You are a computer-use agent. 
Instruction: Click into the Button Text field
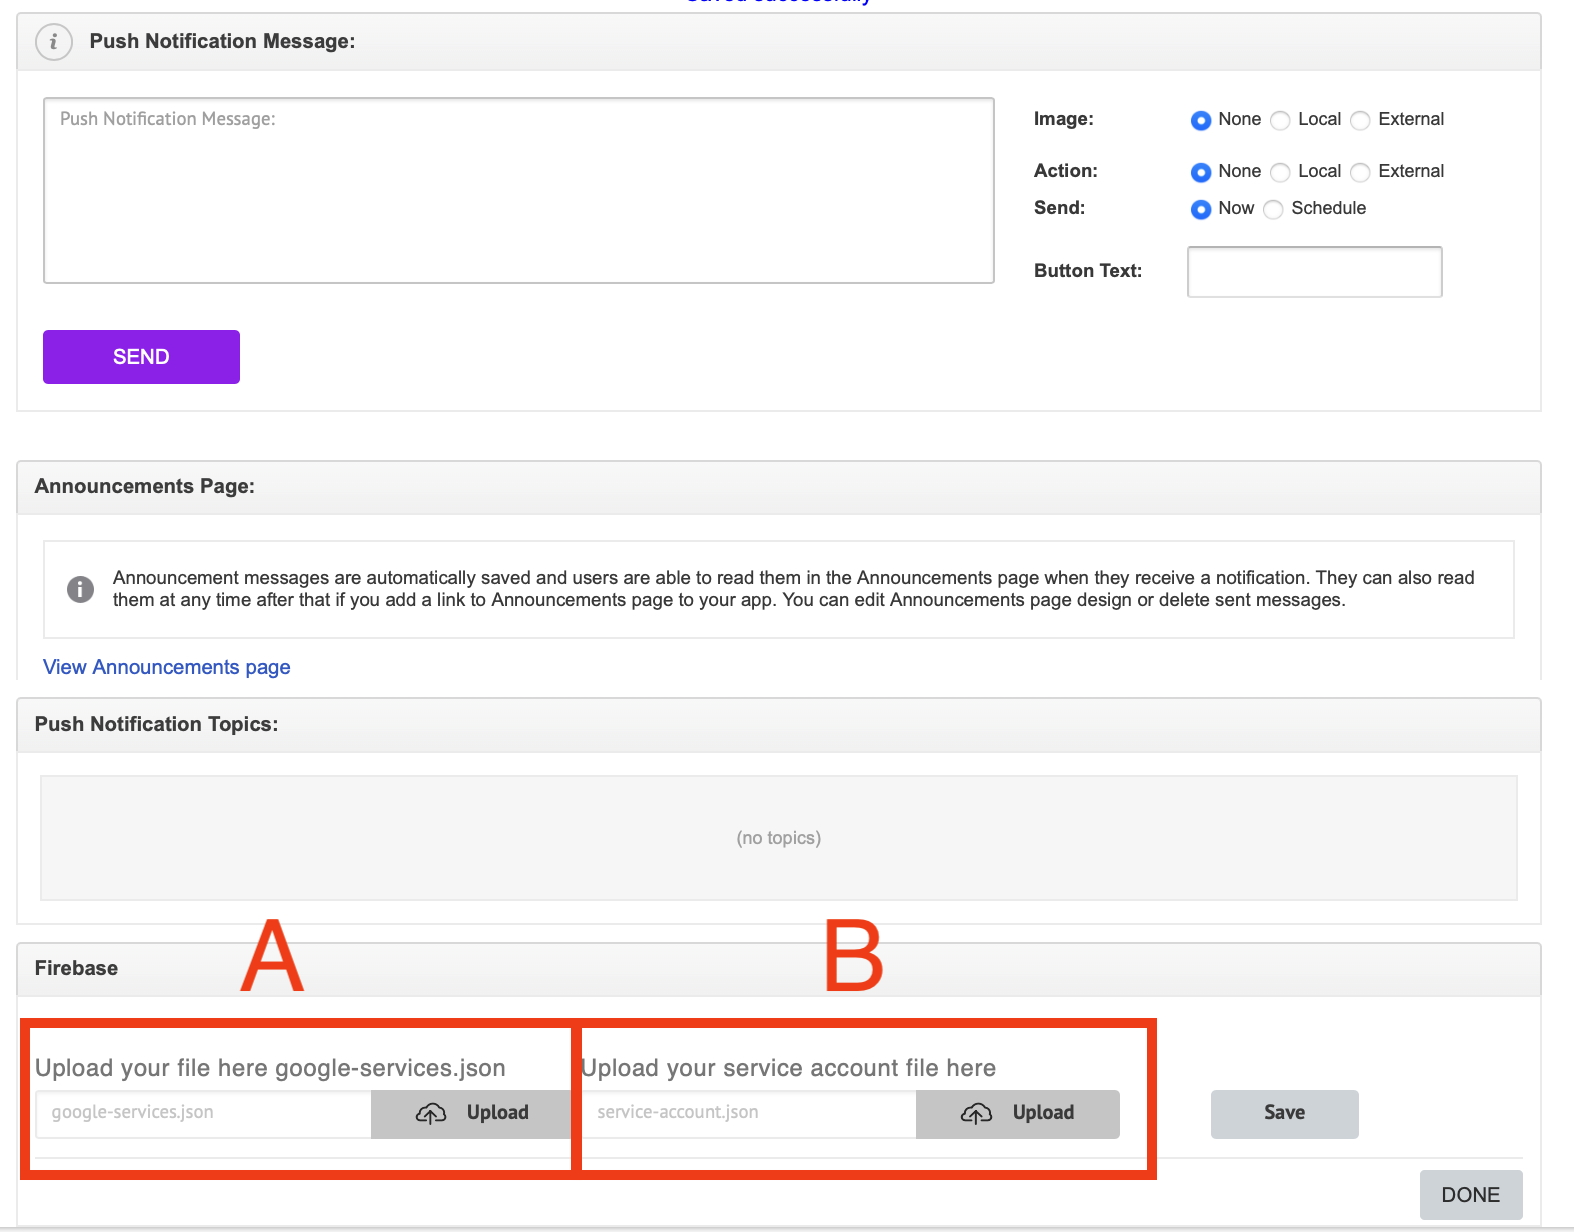click(1315, 272)
